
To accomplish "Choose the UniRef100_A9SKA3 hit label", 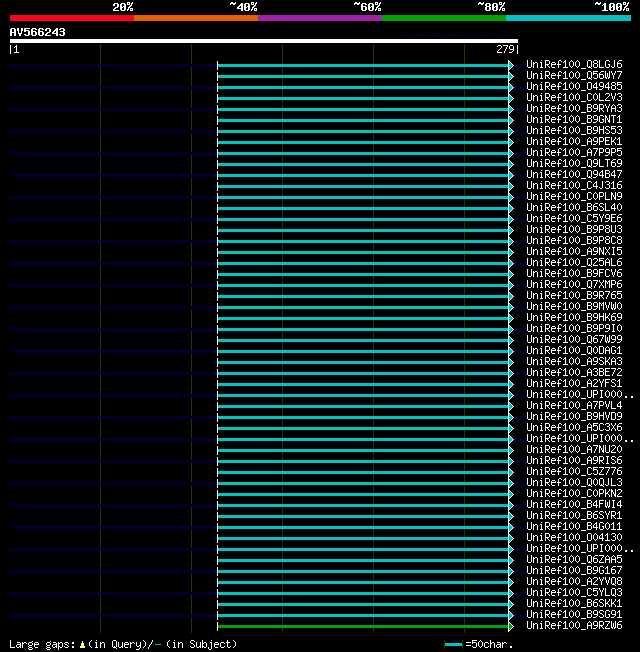I will [574, 361].
